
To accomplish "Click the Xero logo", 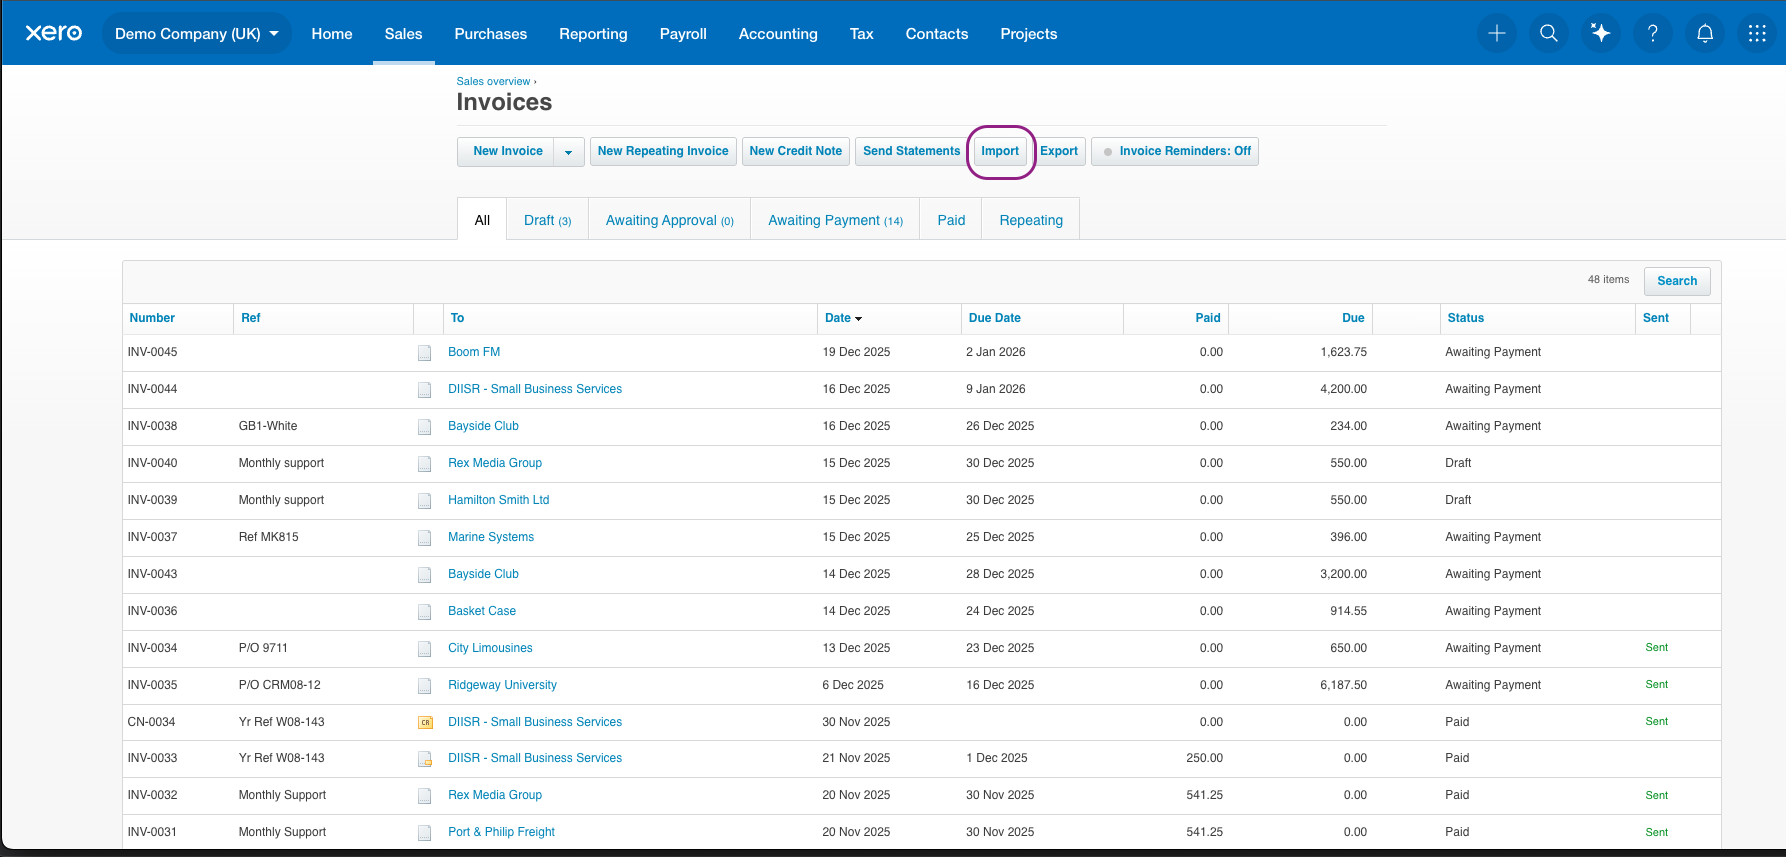I will (x=54, y=33).
